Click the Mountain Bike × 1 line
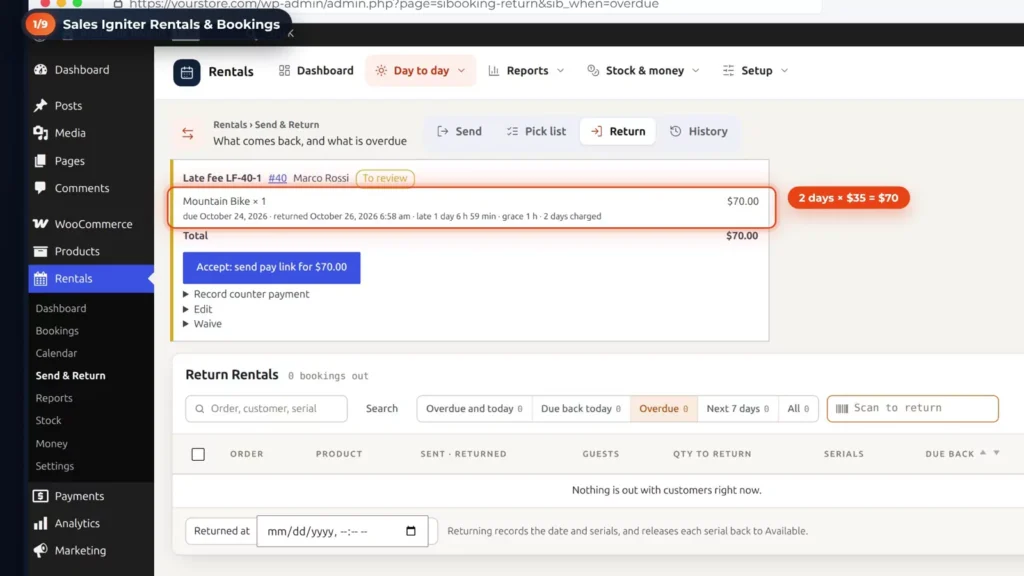1024x576 pixels. coord(224,201)
